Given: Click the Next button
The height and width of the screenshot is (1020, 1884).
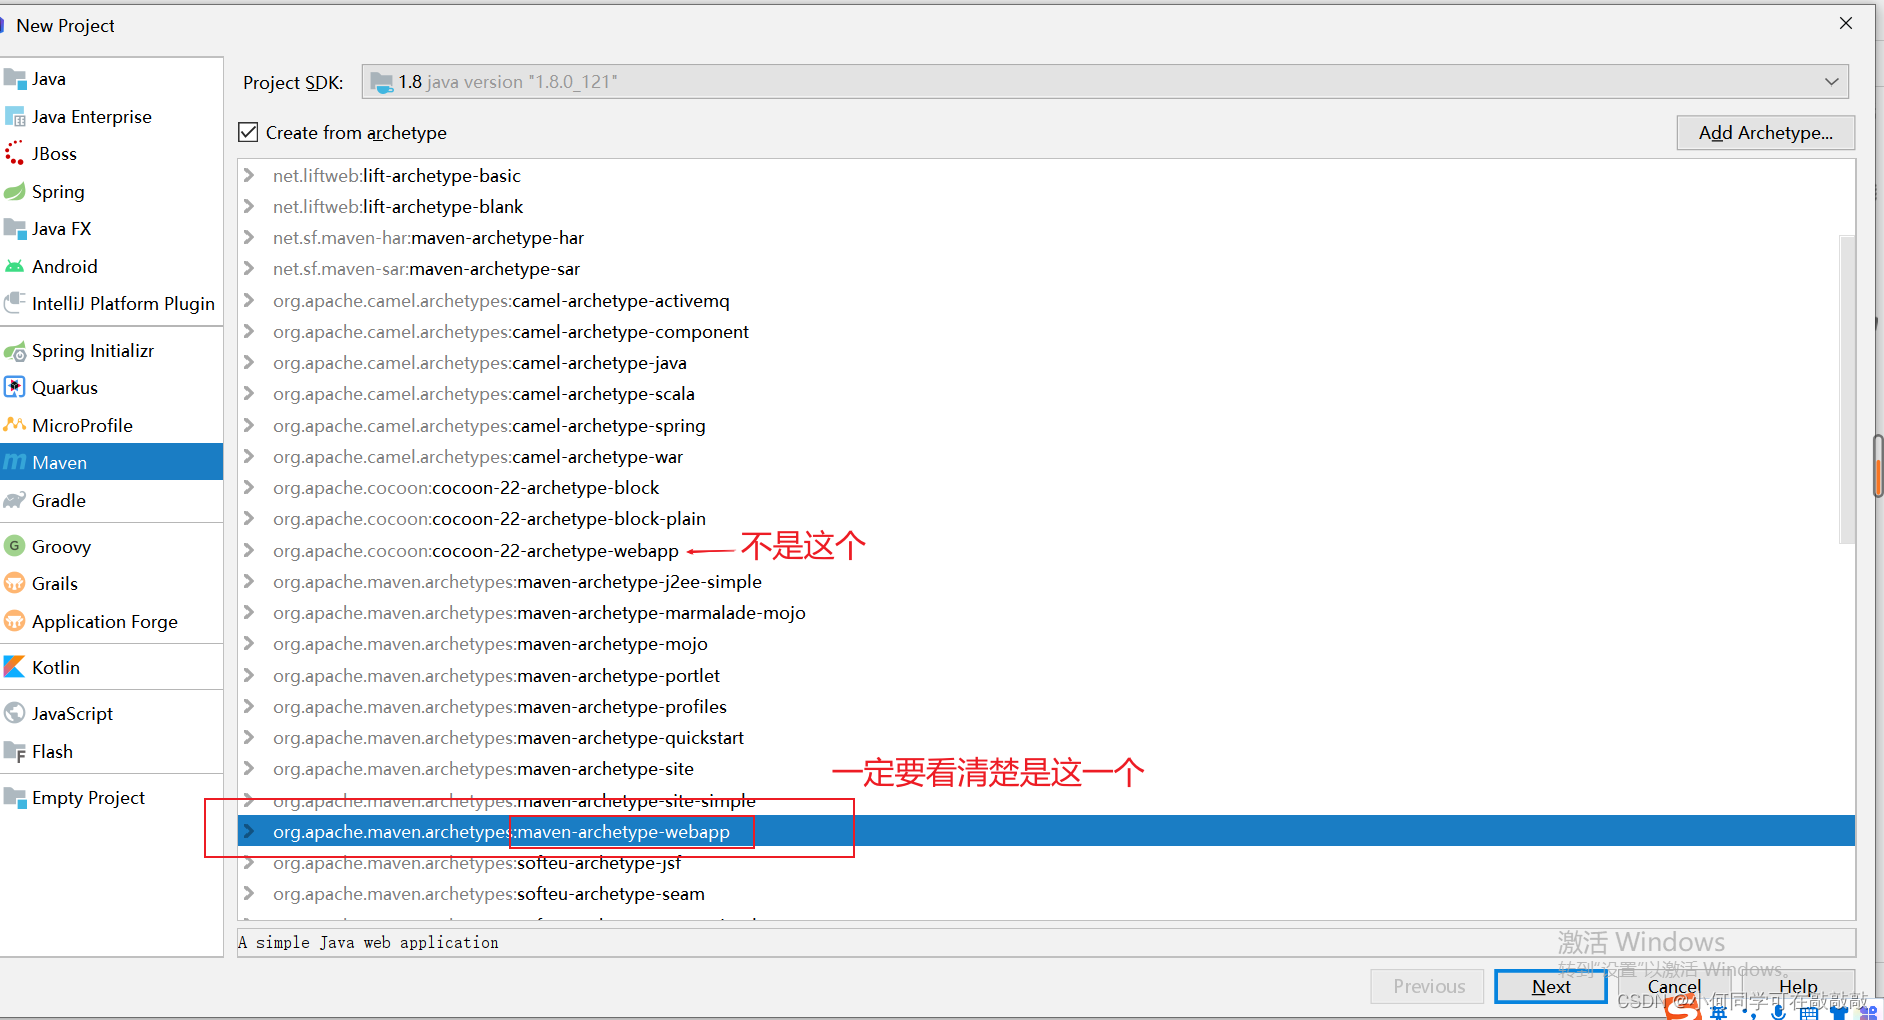Looking at the screenshot, I should (x=1550, y=986).
